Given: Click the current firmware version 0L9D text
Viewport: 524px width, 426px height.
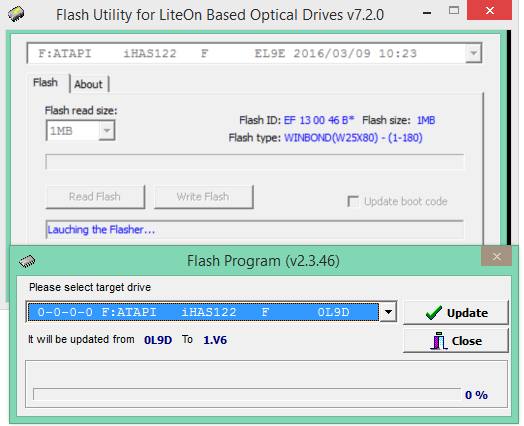Looking at the screenshot, I should coord(158,340).
